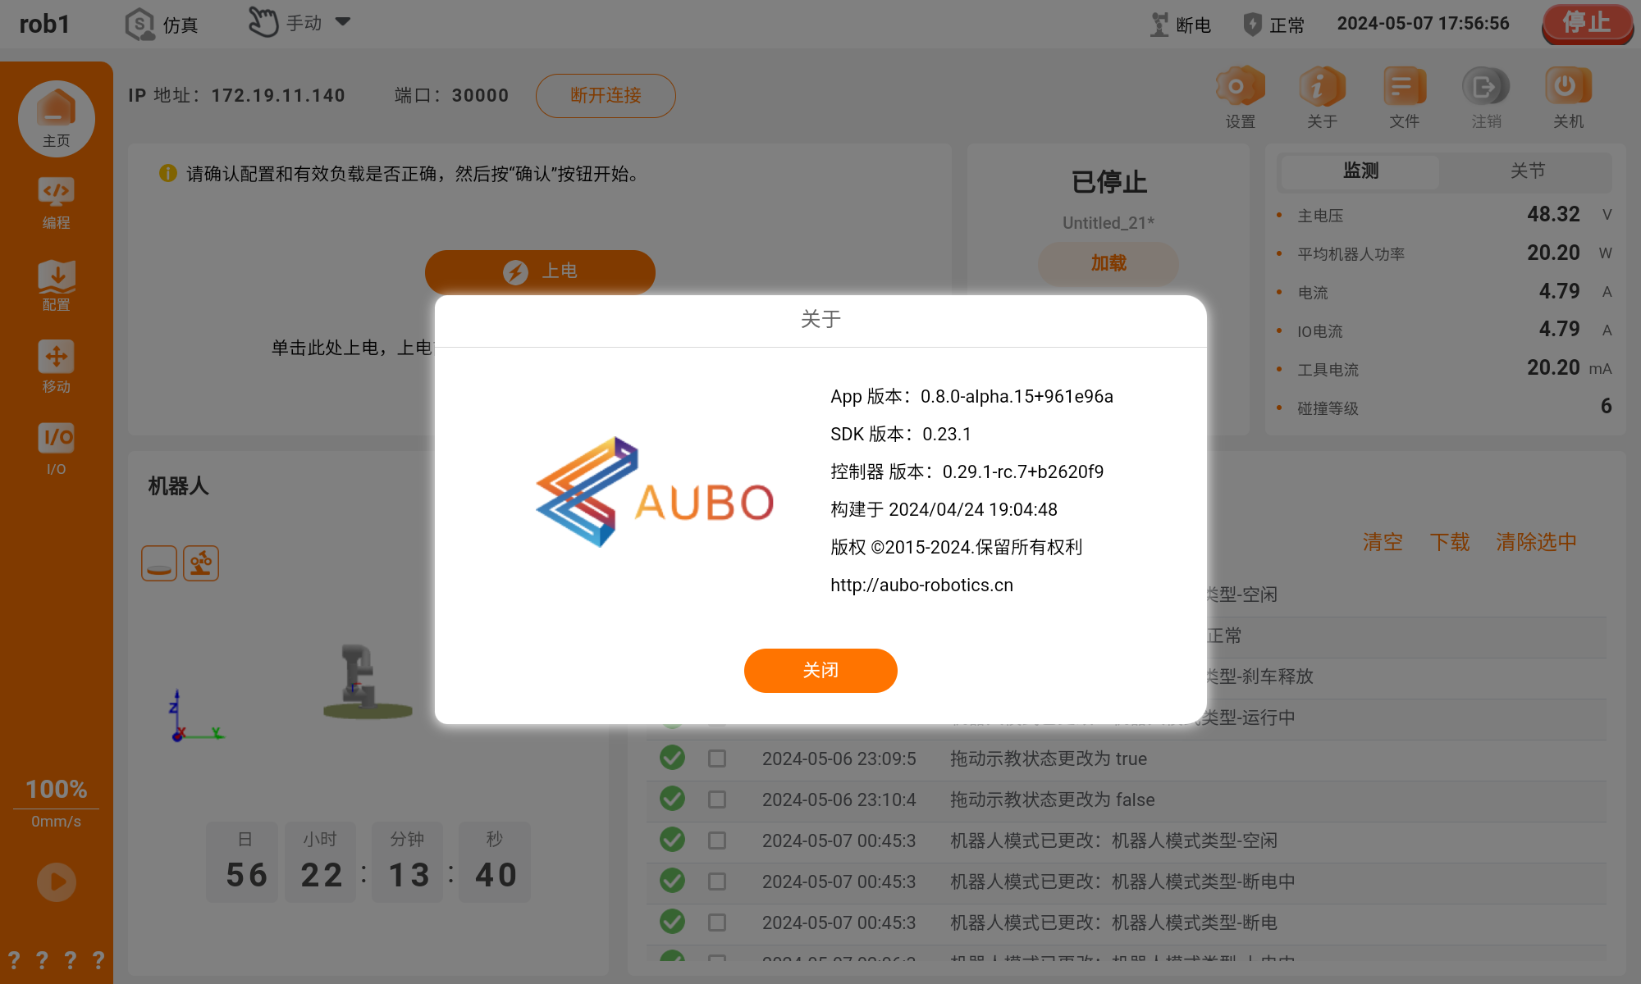
Task: Click the 3D robot model thumbnail
Action: pos(366,682)
